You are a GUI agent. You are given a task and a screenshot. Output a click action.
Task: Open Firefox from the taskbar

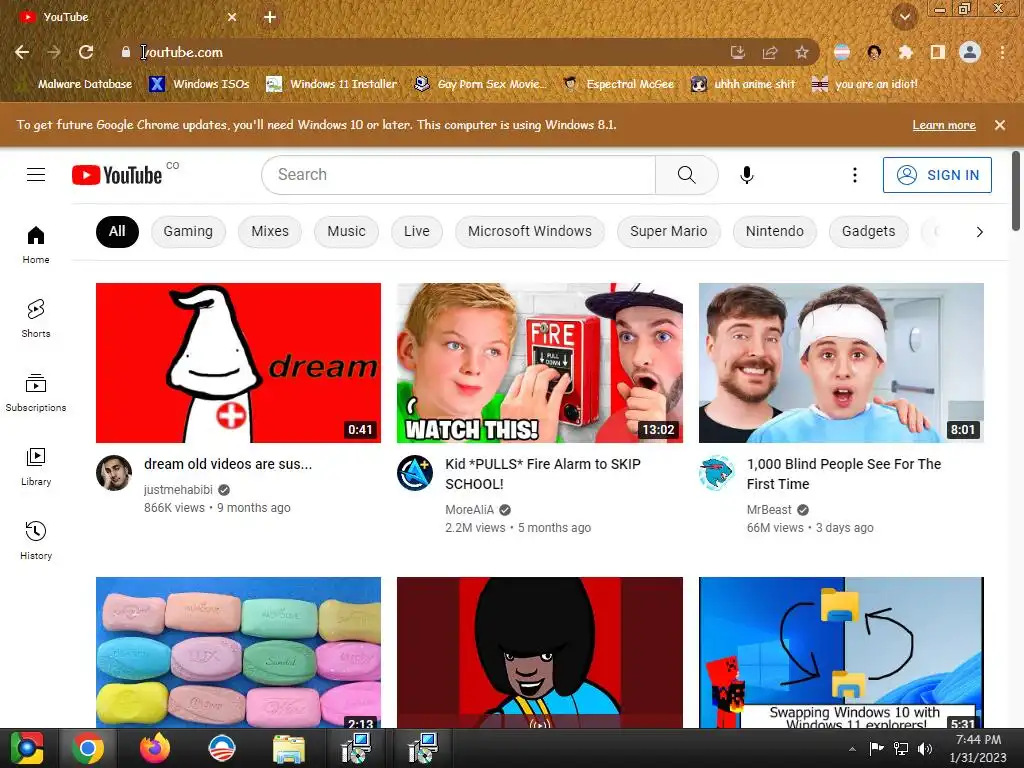pos(155,748)
